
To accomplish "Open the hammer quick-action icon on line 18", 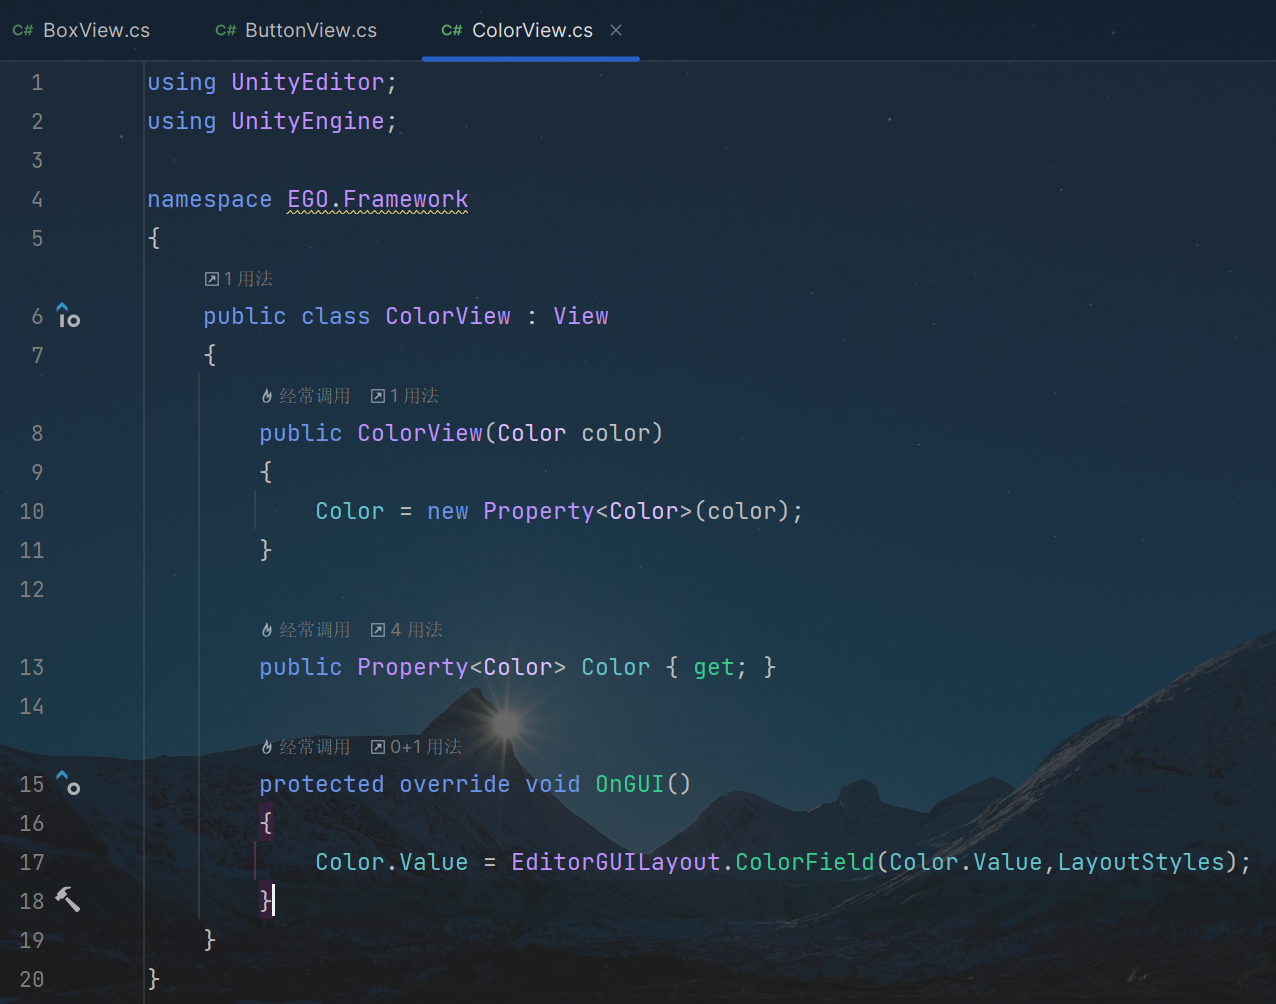I will coord(67,900).
